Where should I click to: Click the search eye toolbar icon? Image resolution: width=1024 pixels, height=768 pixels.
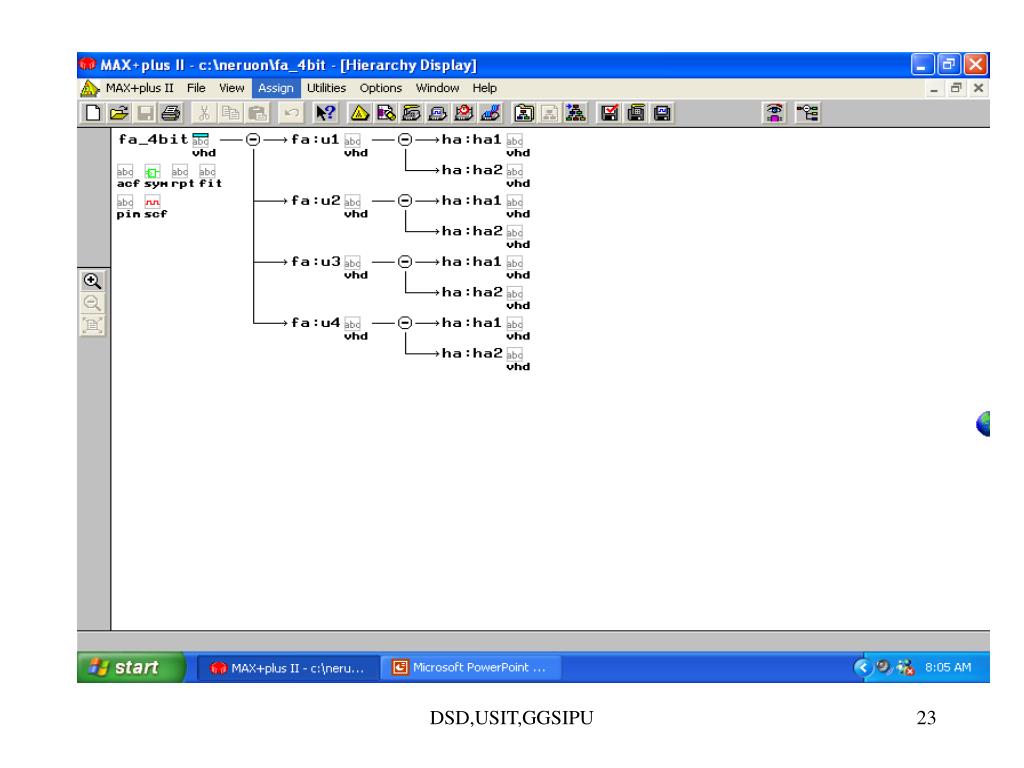[775, 113]
